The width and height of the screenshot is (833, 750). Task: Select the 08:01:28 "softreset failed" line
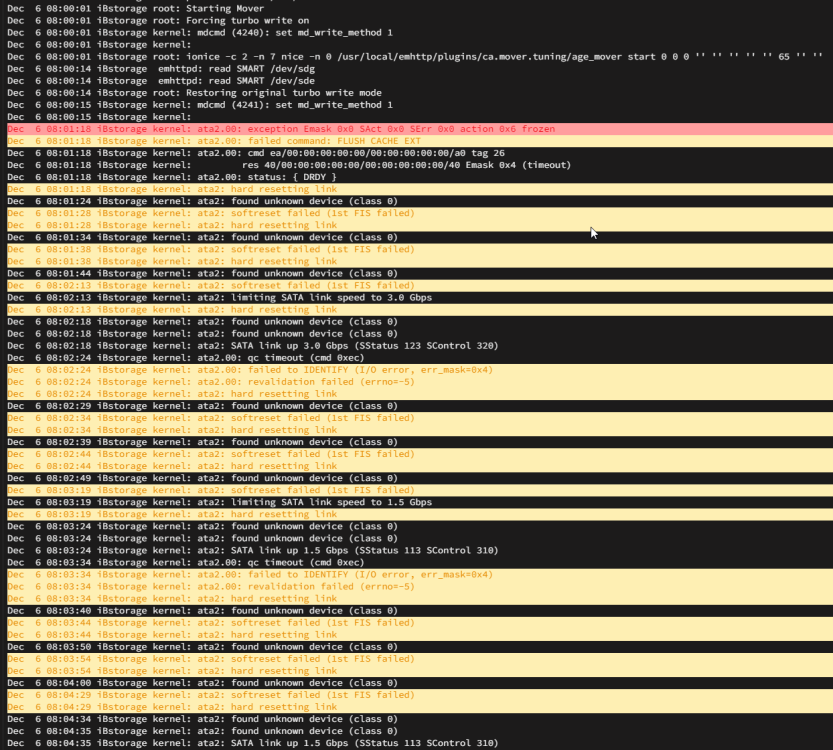420,213
